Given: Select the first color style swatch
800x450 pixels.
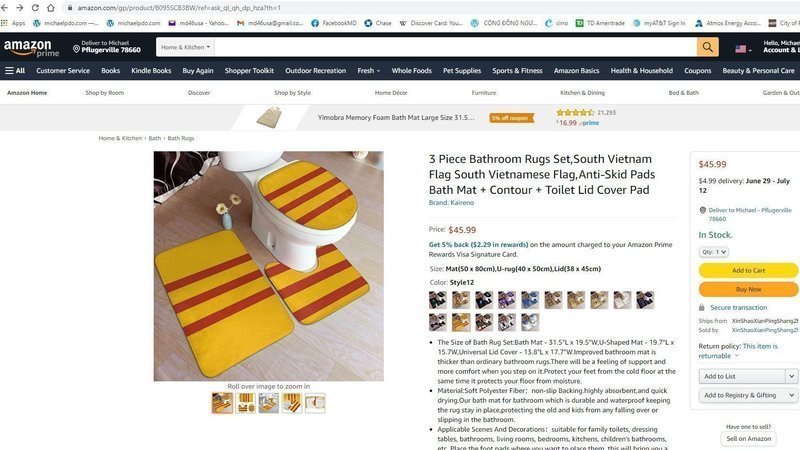Looking at the screenshot, I should (438, 300).
